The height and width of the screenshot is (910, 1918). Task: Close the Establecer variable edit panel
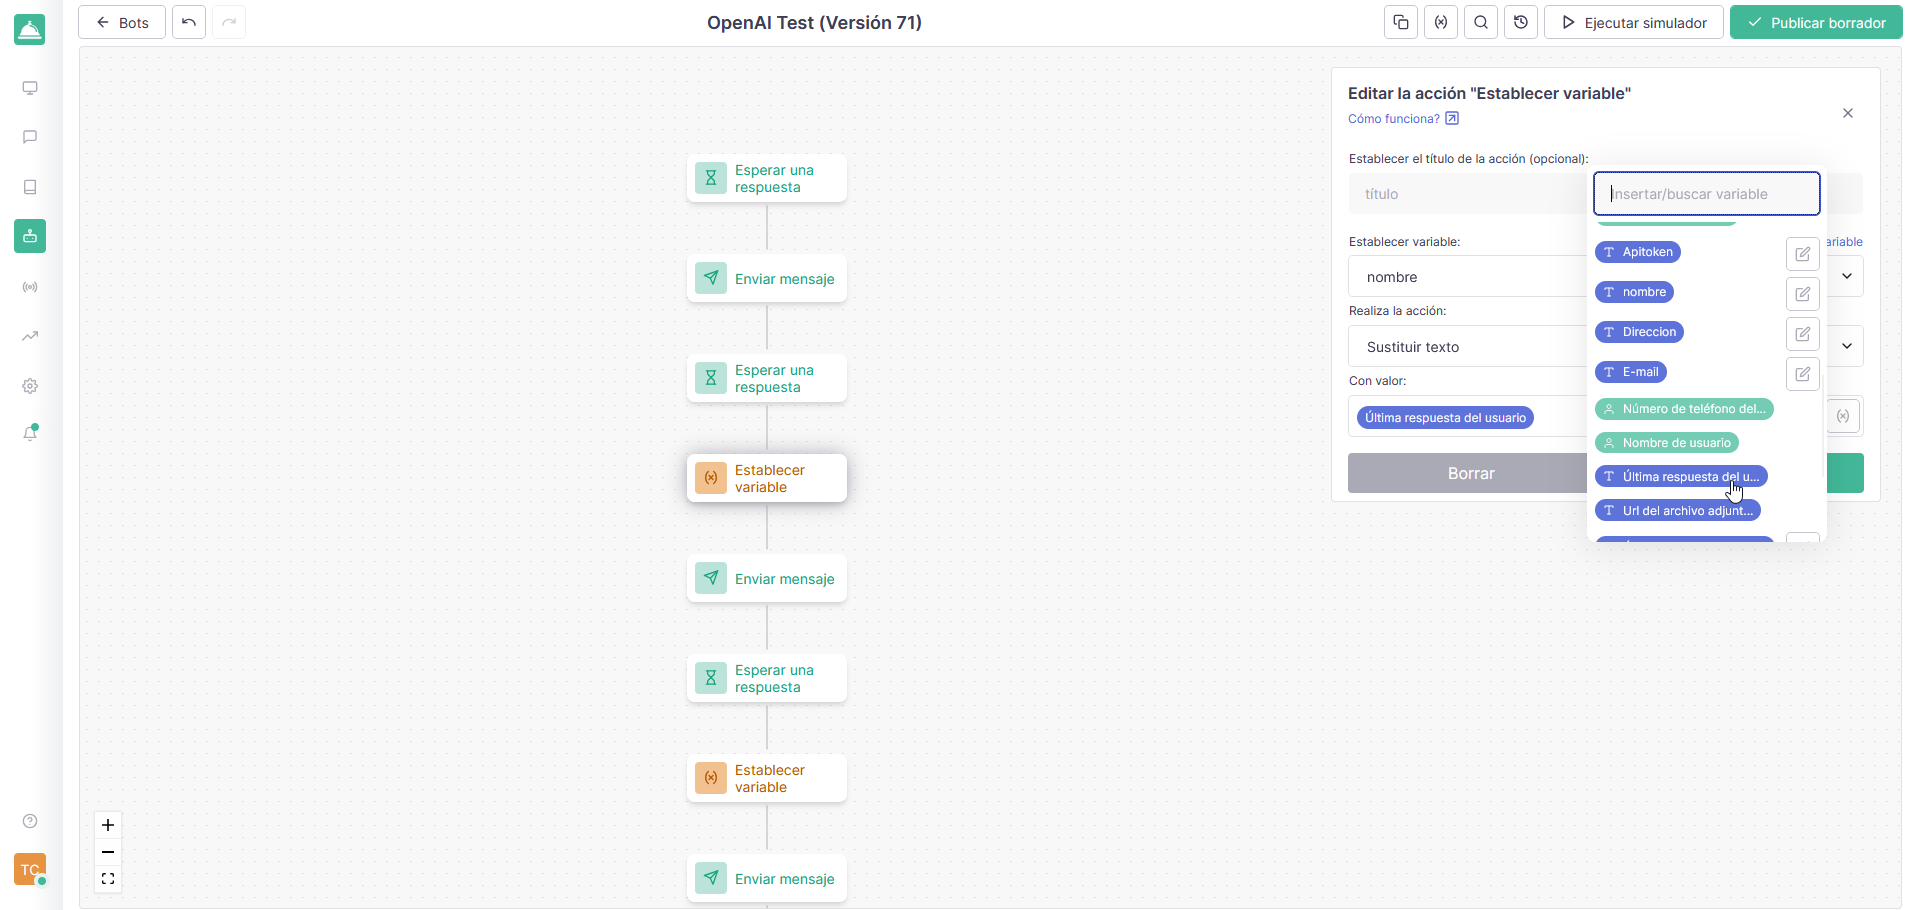(1848, 113)
